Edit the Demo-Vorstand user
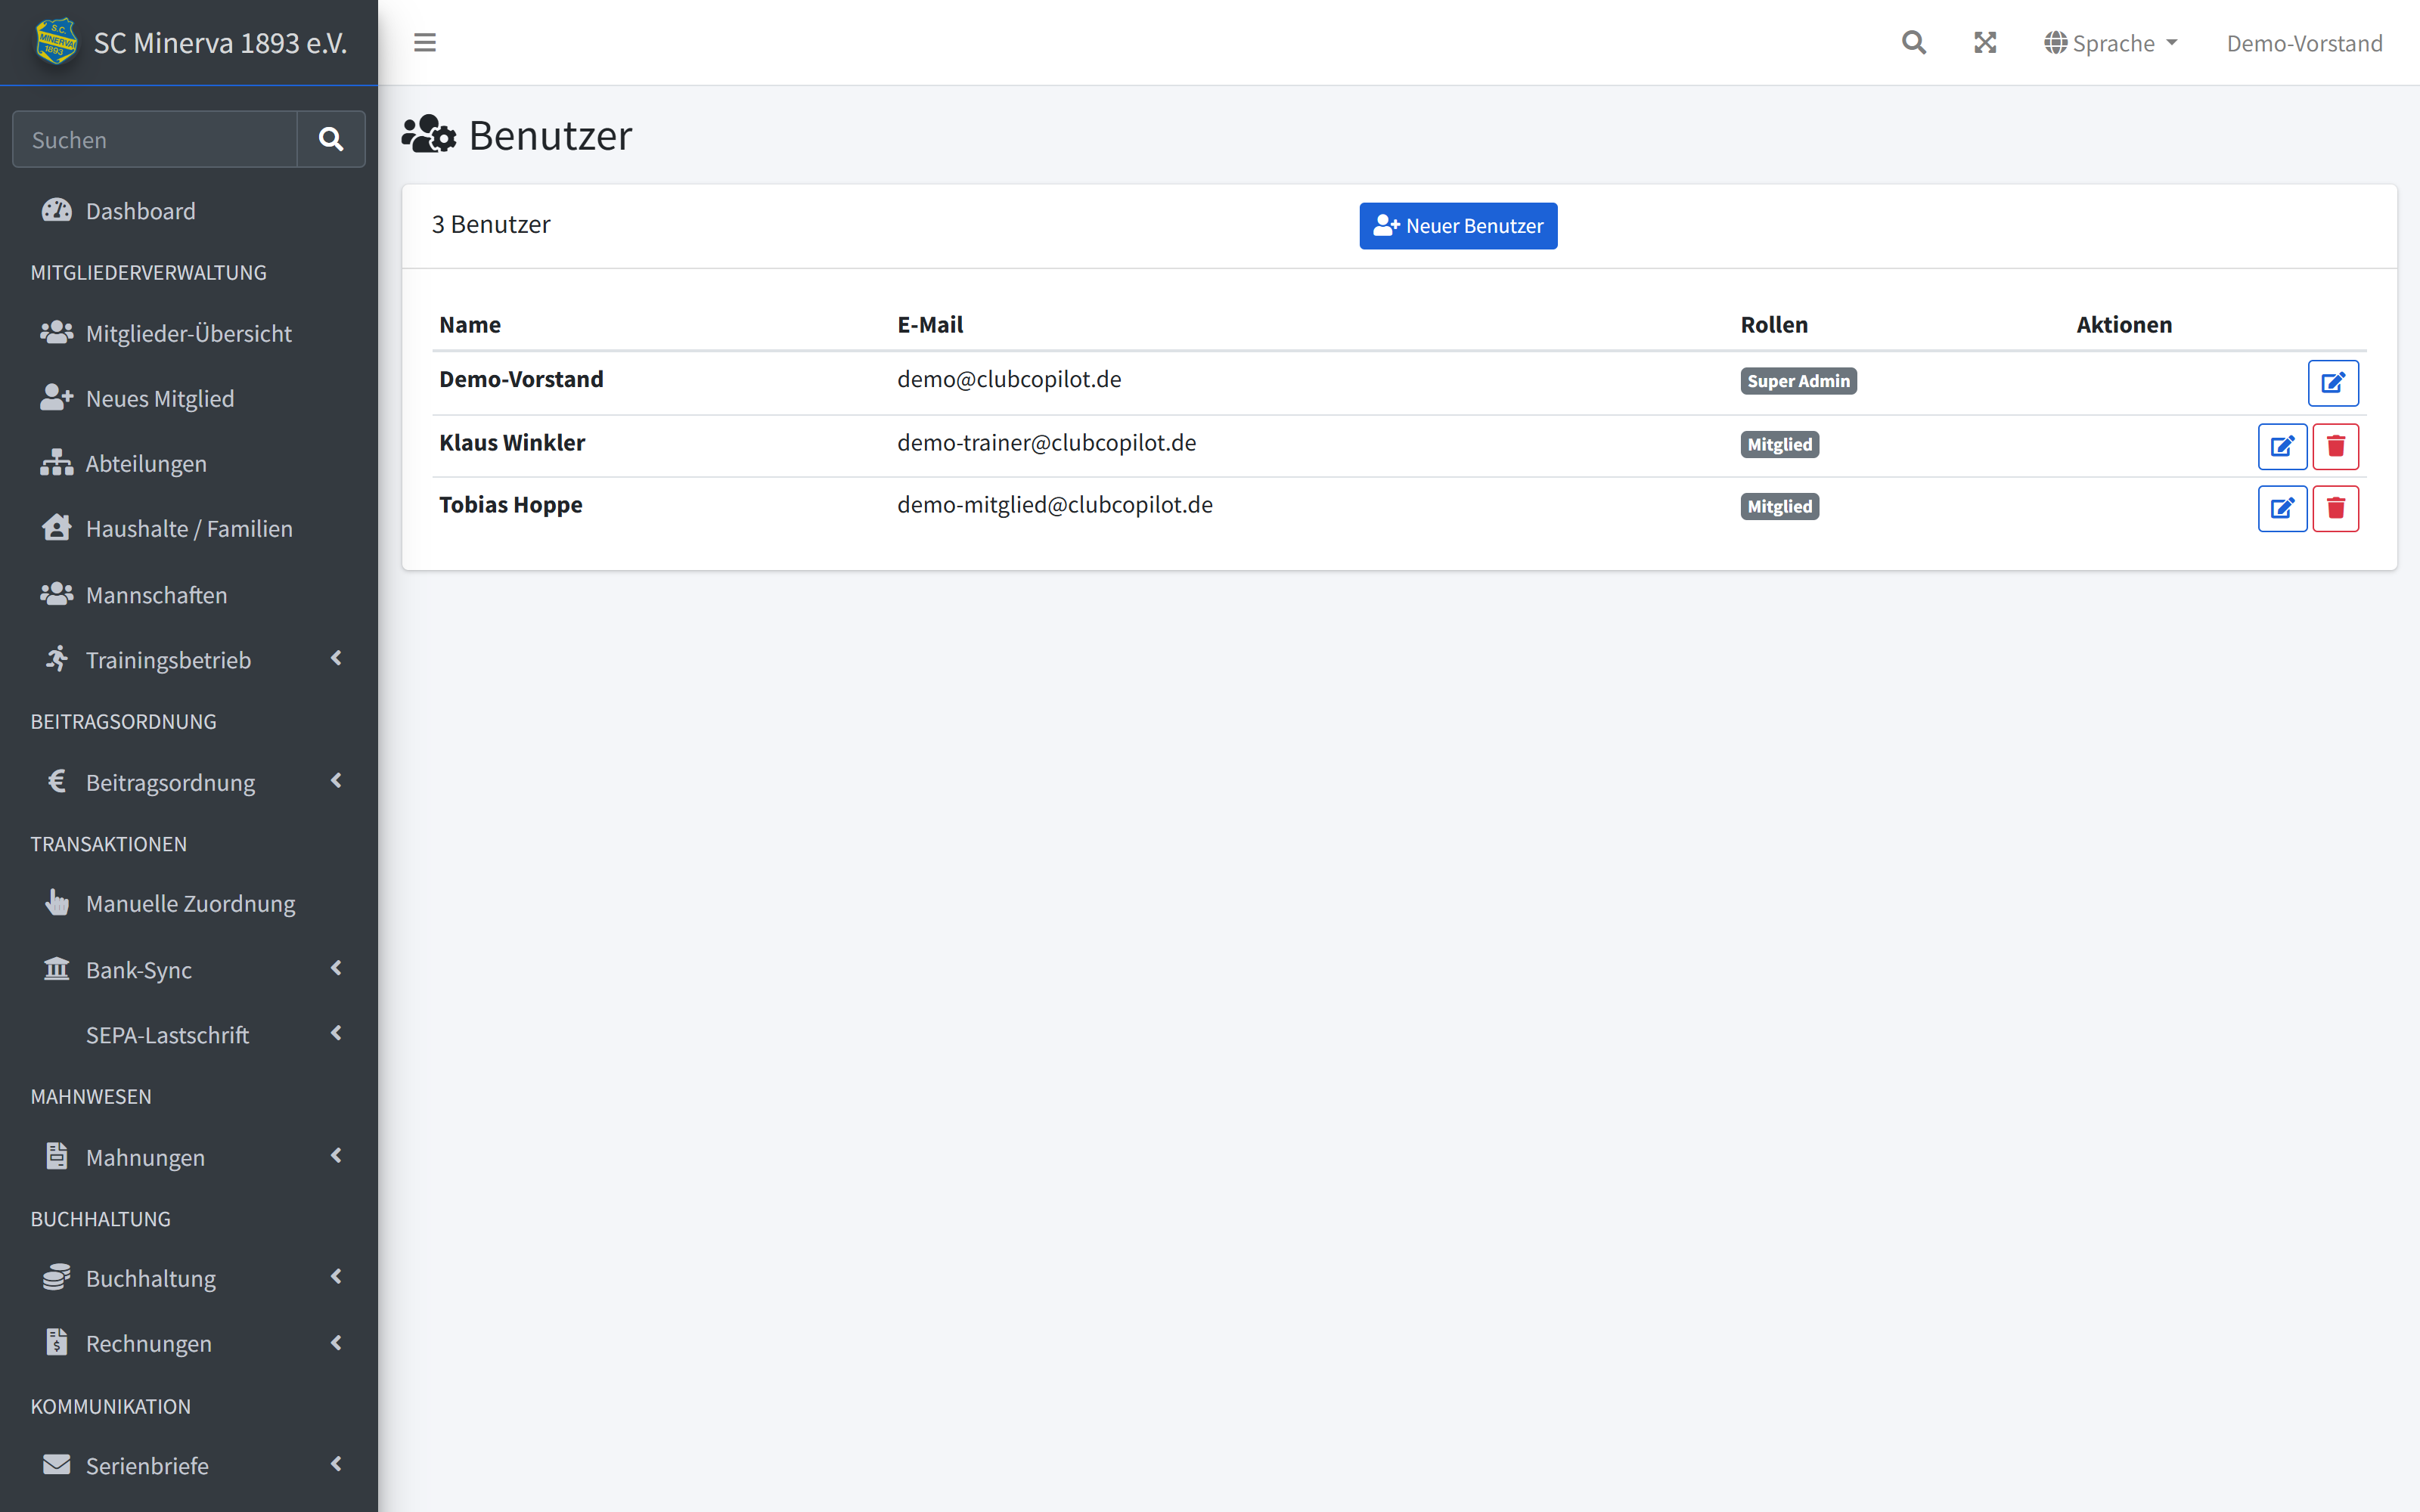 click(x=2333, y=383)
